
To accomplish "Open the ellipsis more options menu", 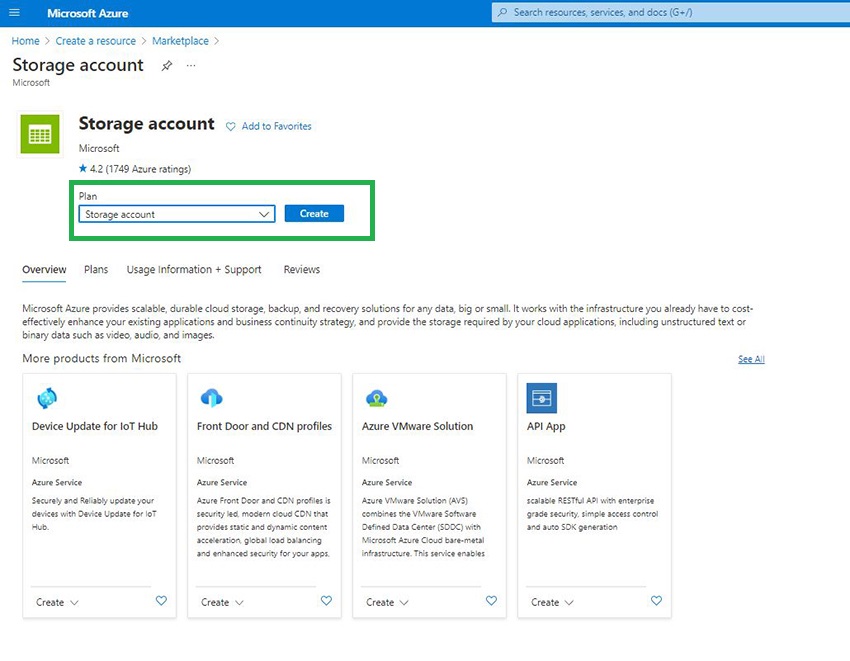I will (x=191, y=66).
